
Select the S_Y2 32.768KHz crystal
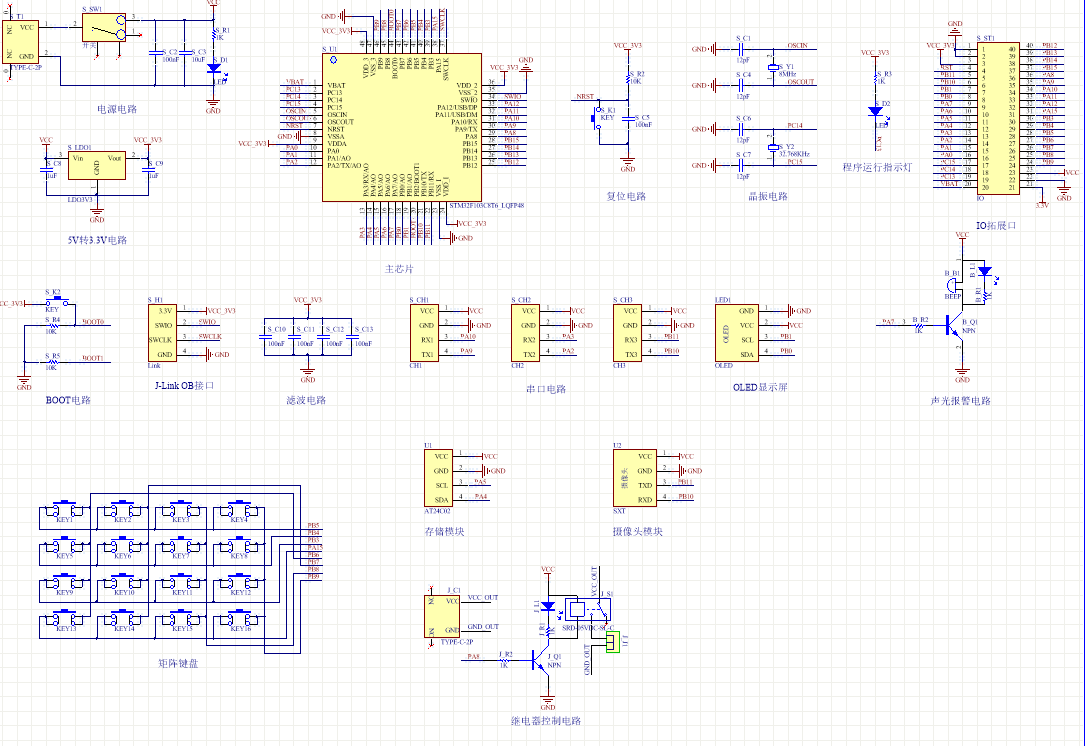(773, 147)
